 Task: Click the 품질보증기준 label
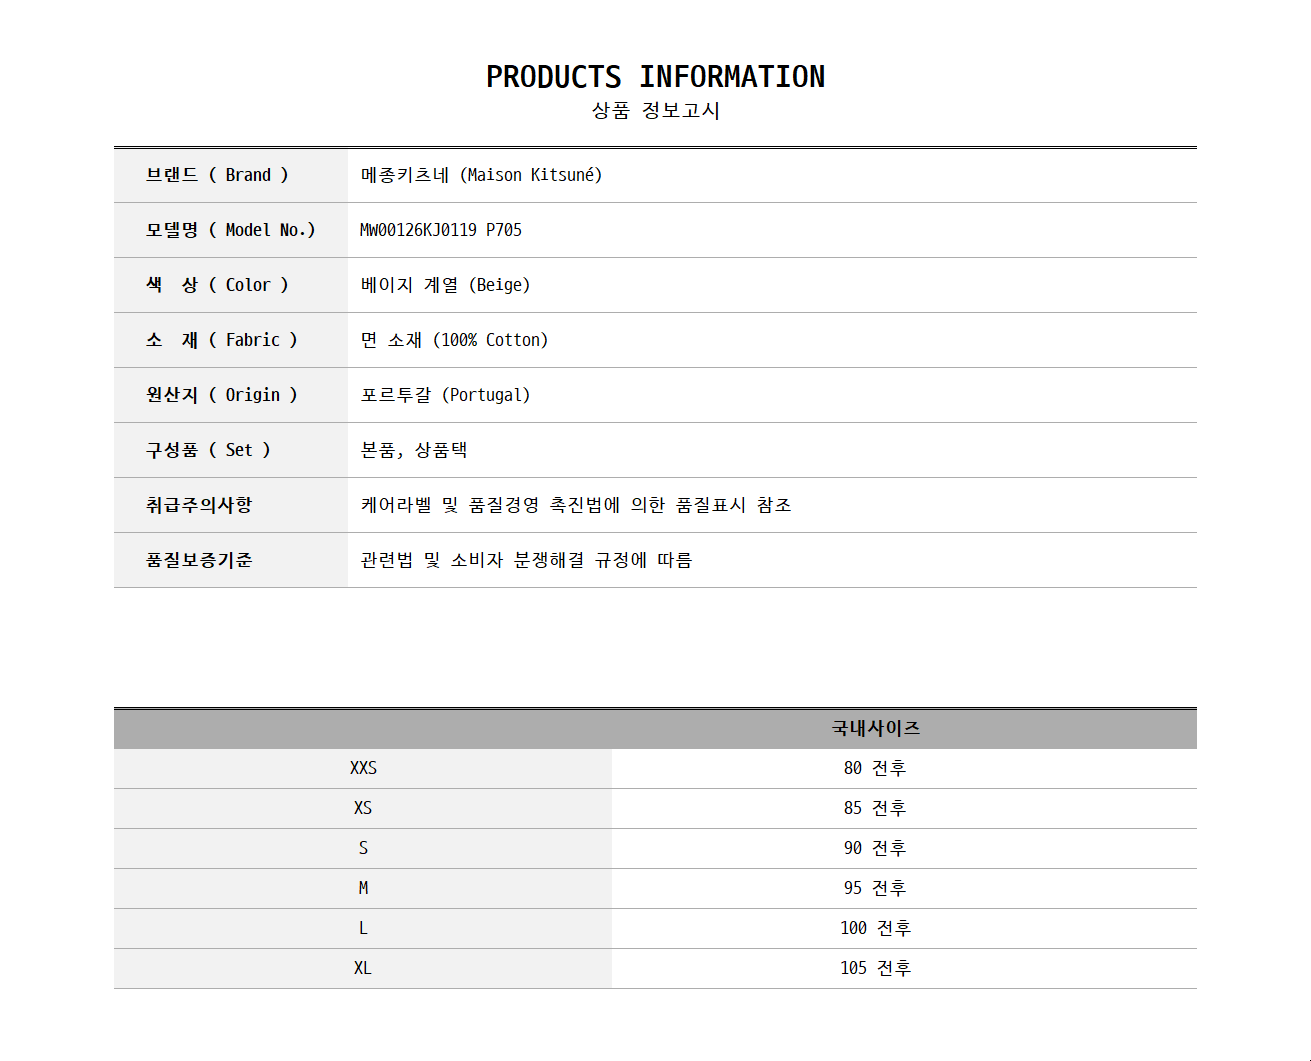[x=199, y=560]
